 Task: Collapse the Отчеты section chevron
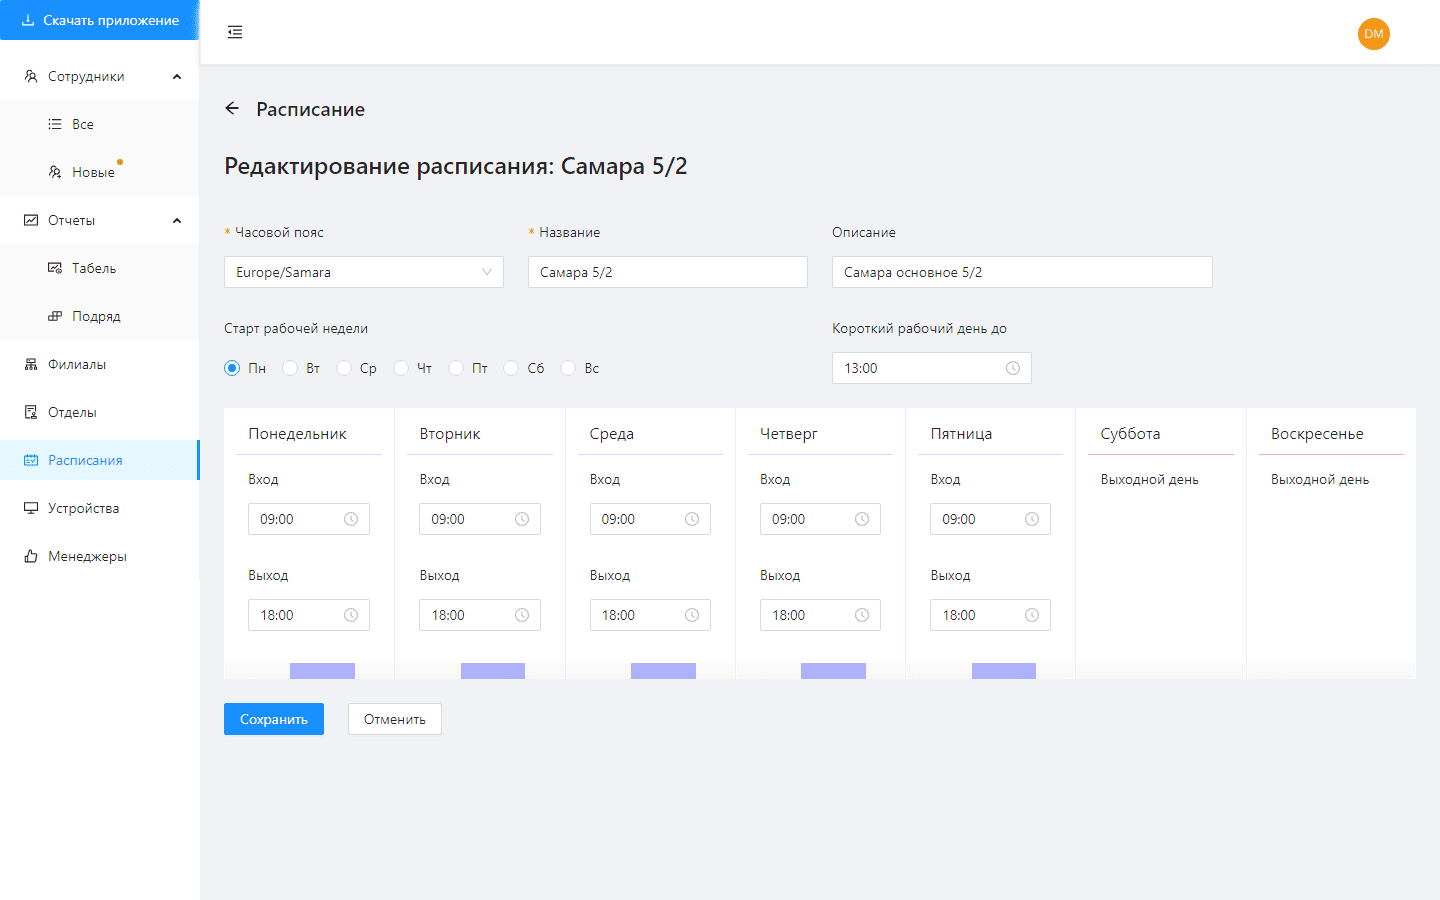(x=177, y=220)
